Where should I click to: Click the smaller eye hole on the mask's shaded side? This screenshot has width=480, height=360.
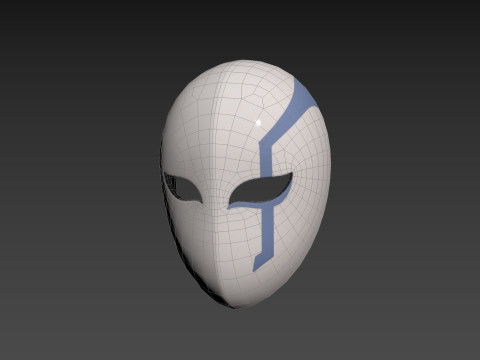184,189
